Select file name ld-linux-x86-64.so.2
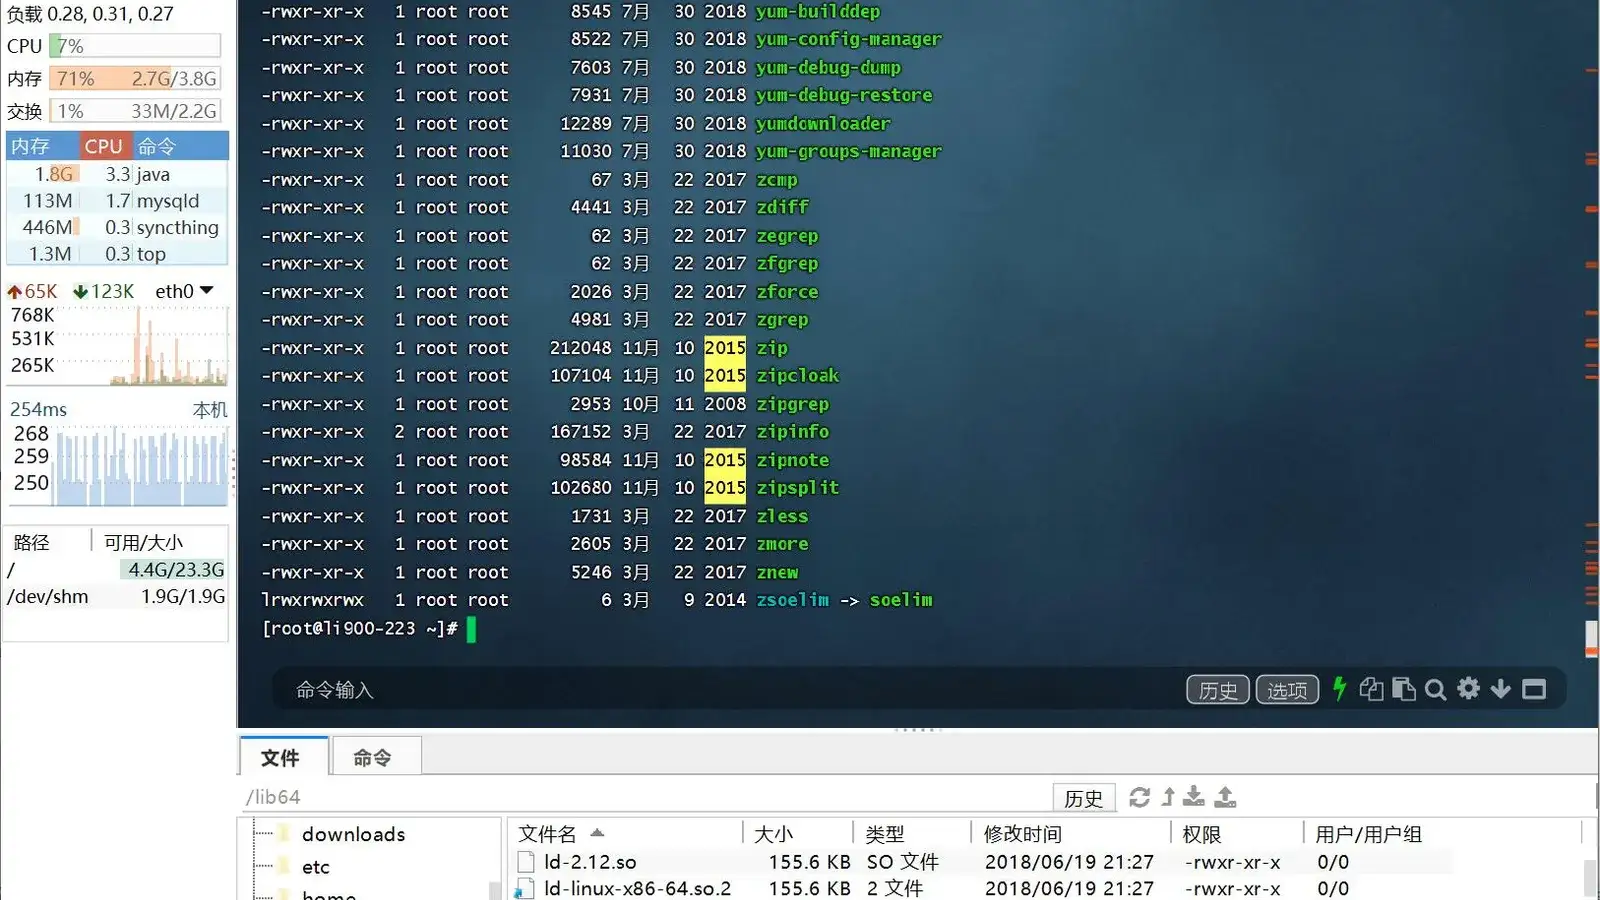The image size is (1600, 900). coord(637,888)
